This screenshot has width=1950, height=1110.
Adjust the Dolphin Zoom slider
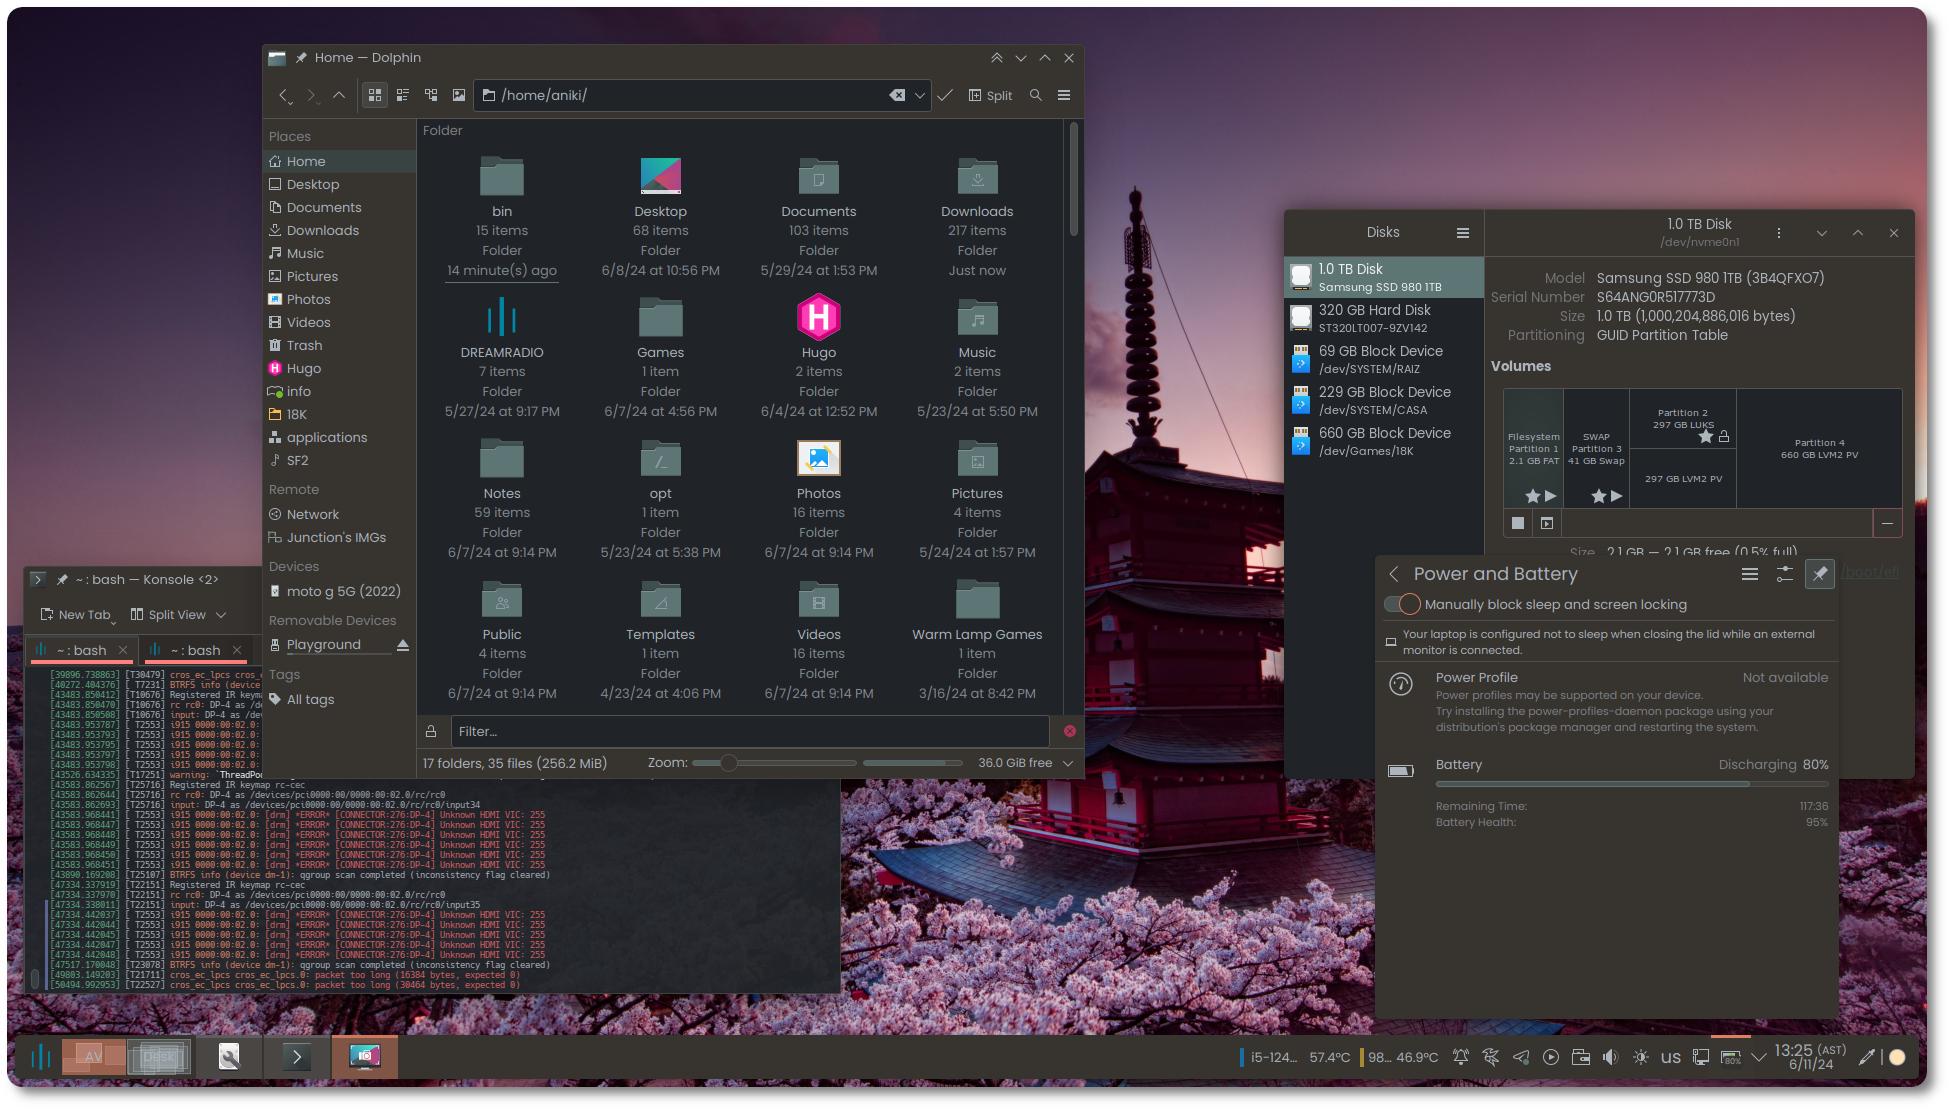click(776, 763)
